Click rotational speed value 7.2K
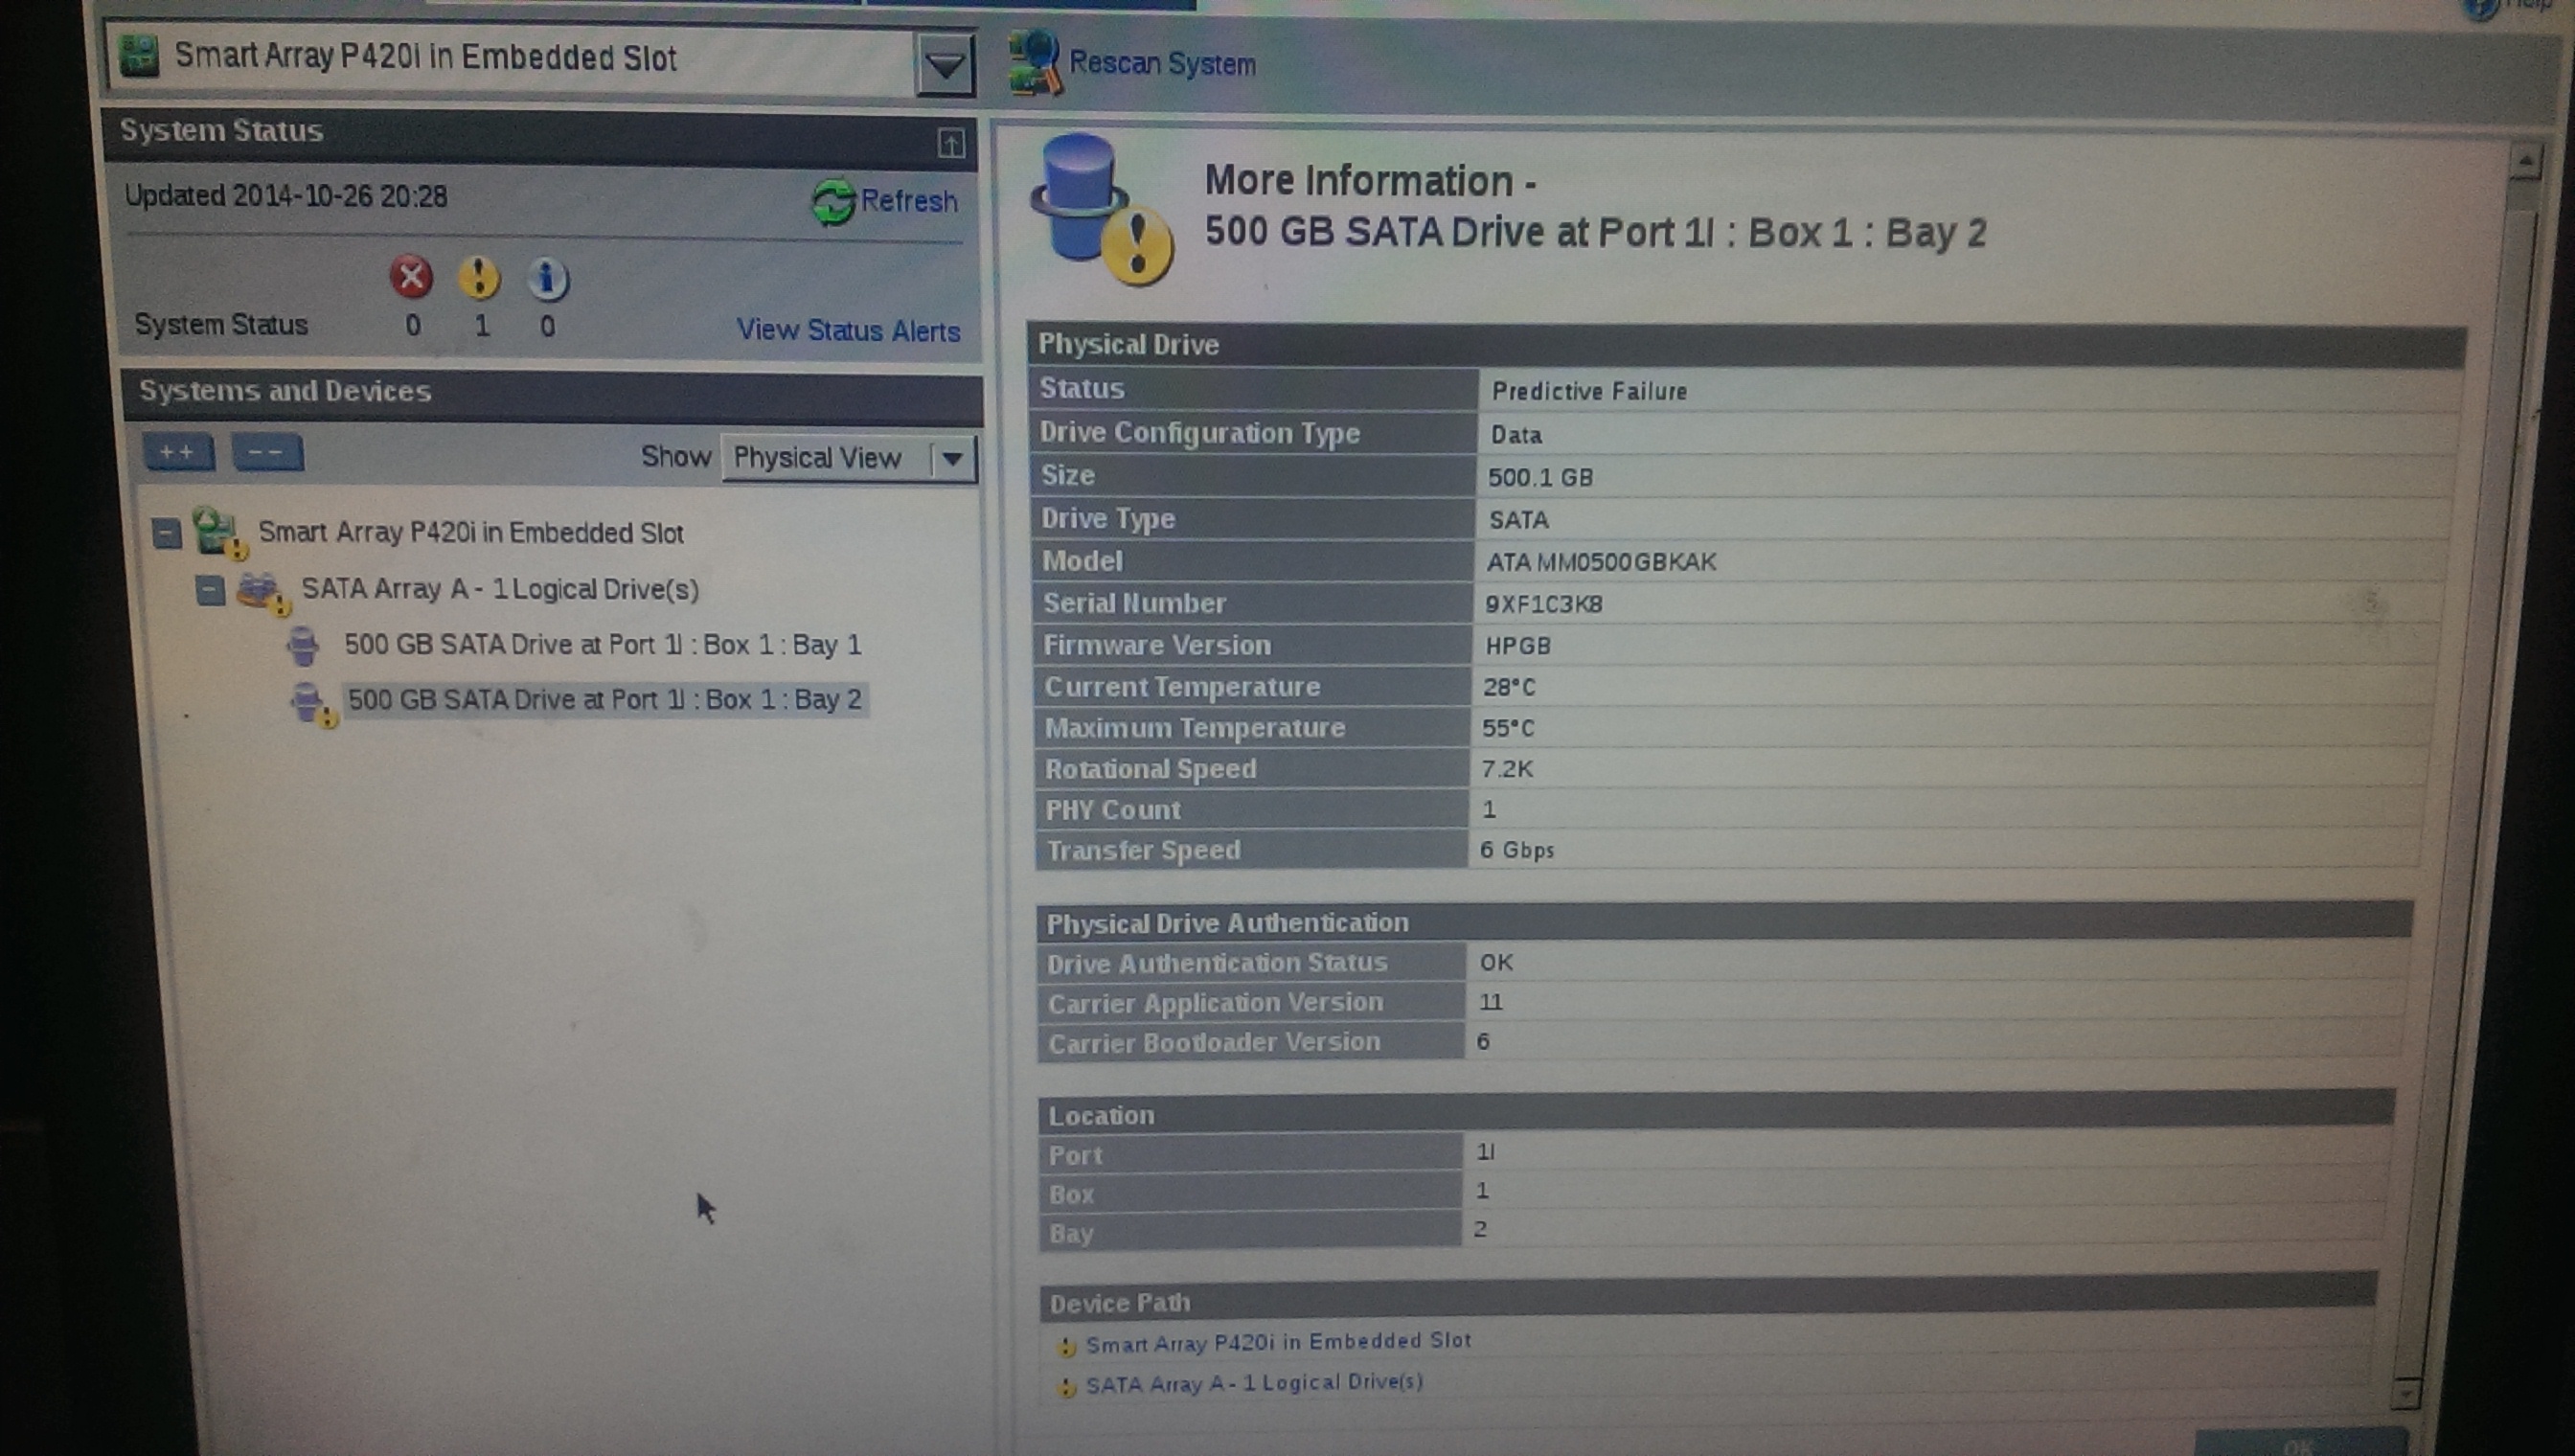This screenshot has height=1456, width=2575. 1507,769
